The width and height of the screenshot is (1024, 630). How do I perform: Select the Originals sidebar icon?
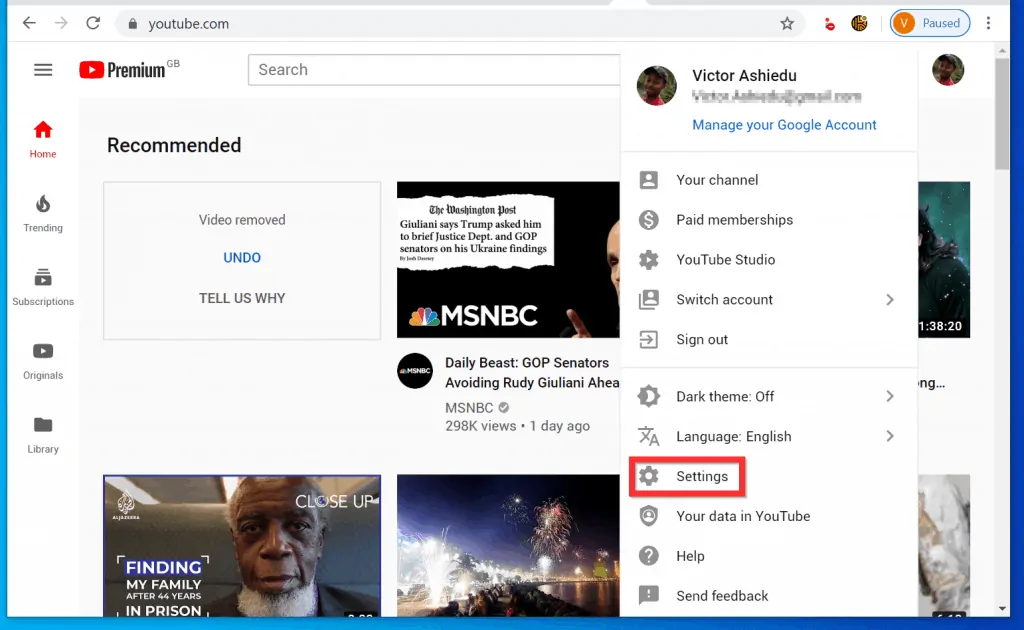point(42,360)
